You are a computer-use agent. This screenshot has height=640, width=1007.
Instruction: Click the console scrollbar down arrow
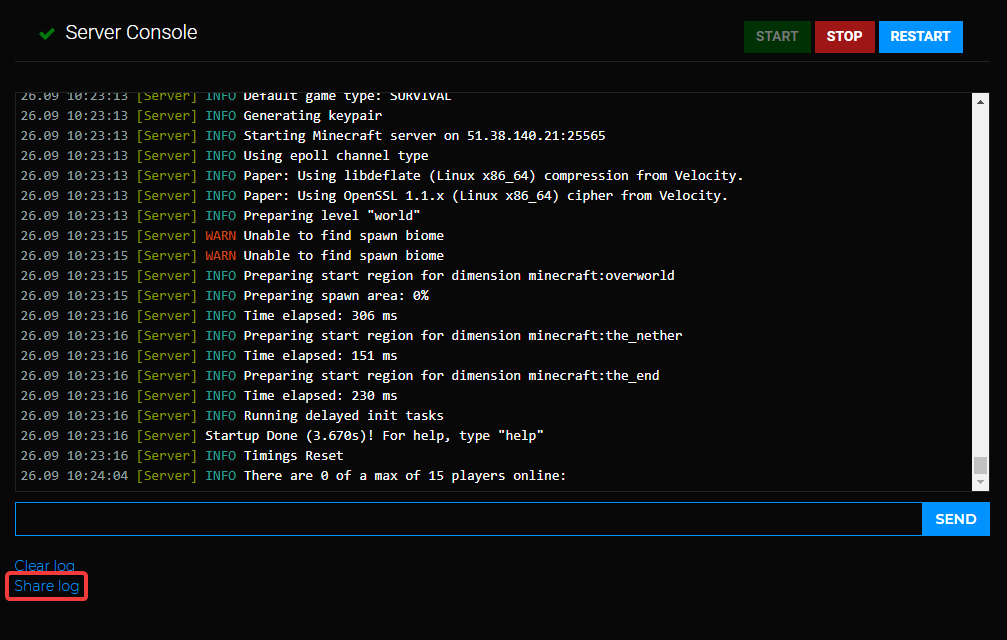(980, 482)
